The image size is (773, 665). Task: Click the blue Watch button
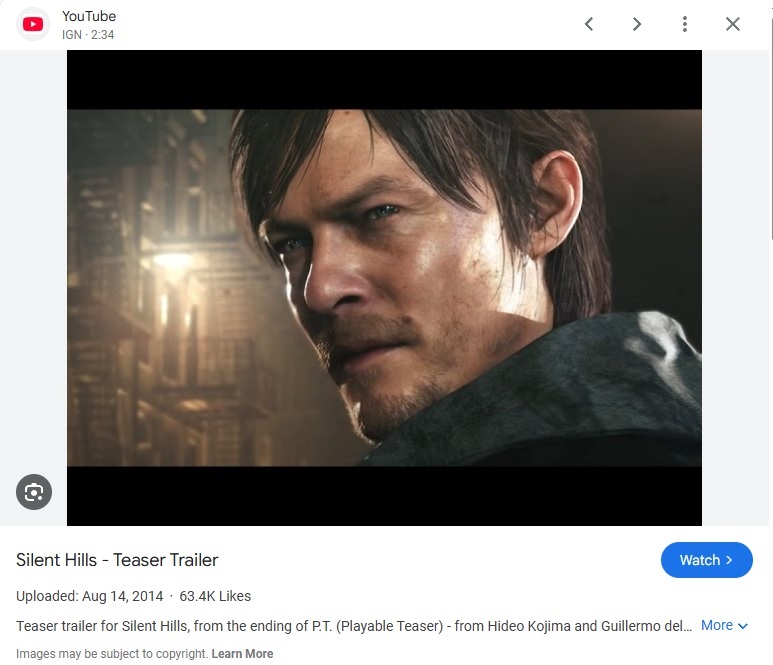pos(706,560)
